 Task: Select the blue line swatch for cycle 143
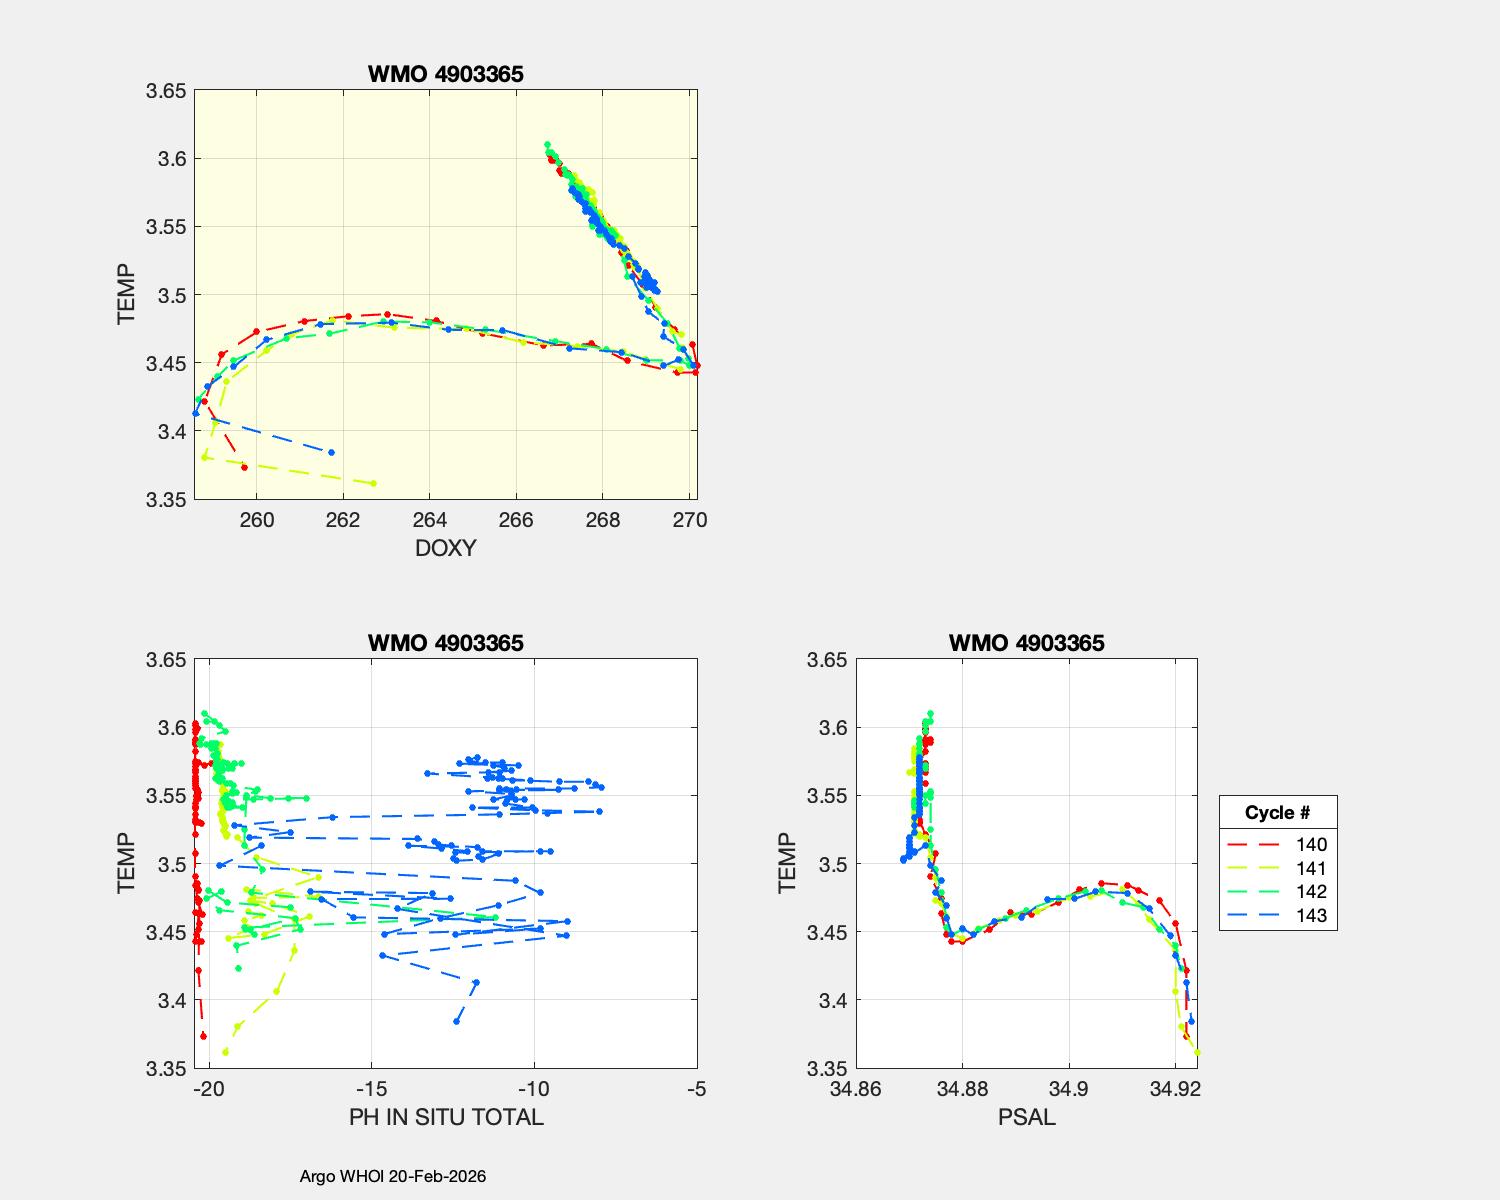1252,916
